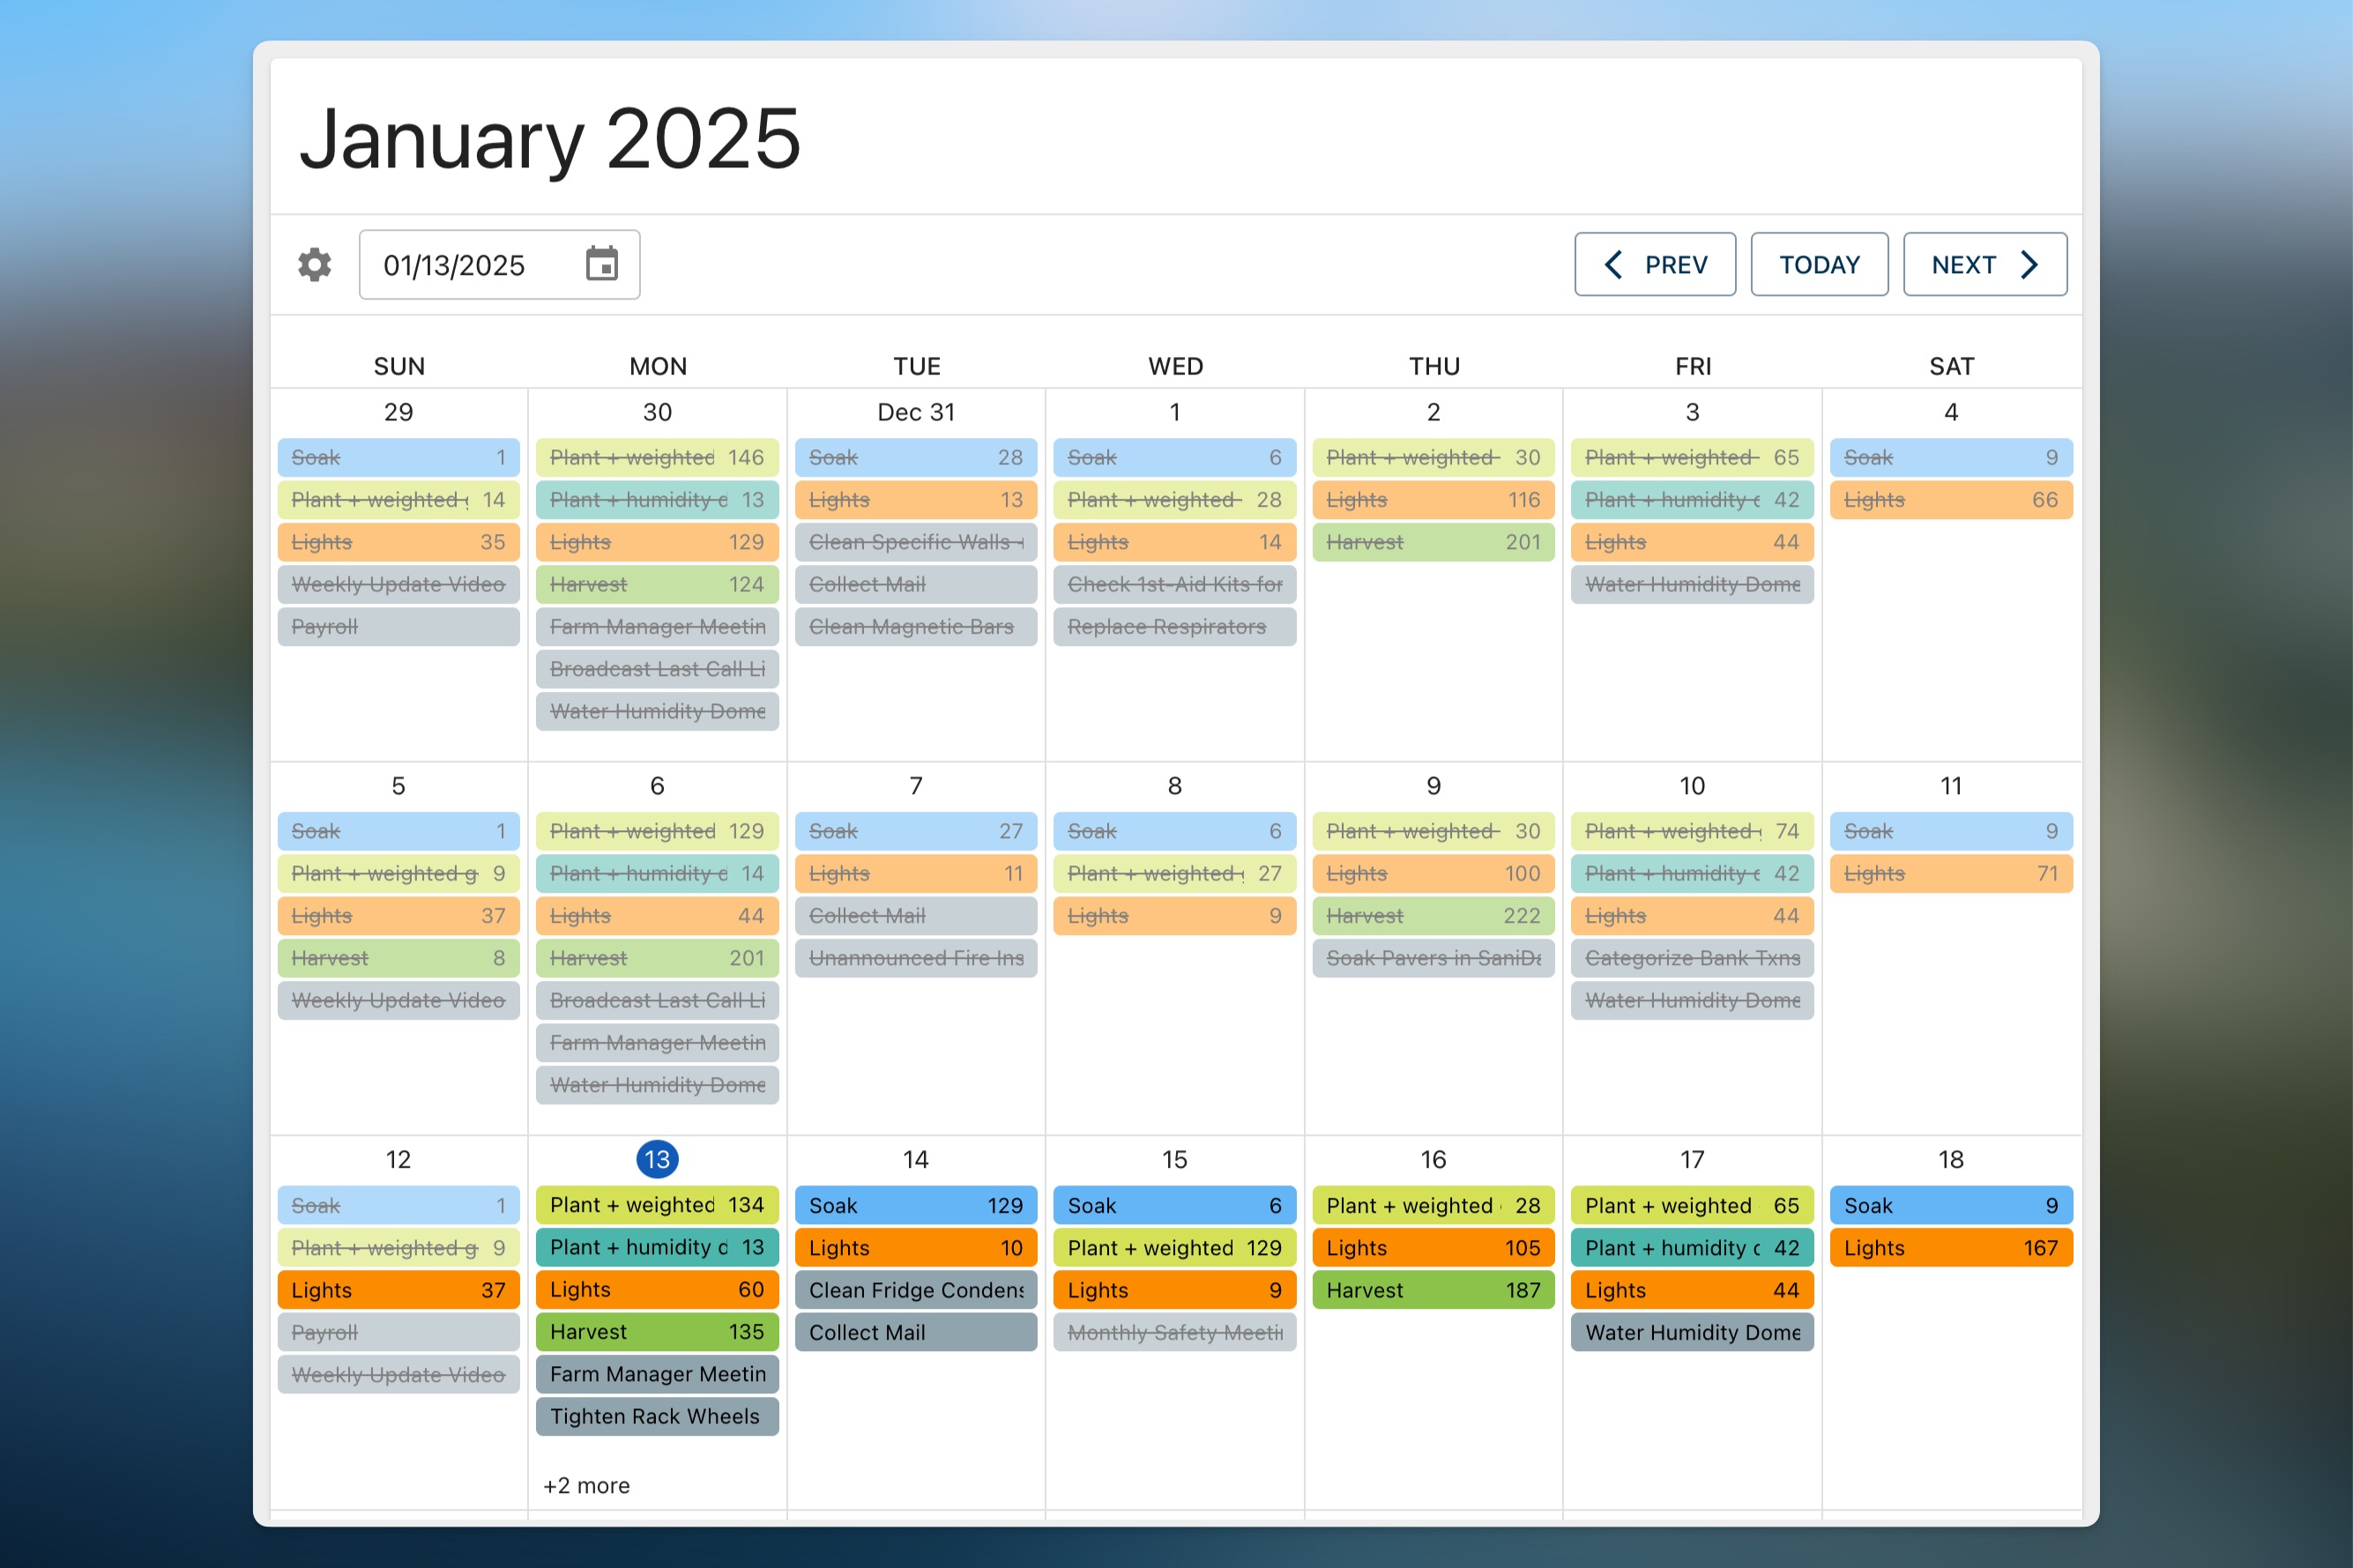The image size is (2353, 1568).
Task: Click PREV to navigate to December 2024
Action: click(x=1649, y=264)
